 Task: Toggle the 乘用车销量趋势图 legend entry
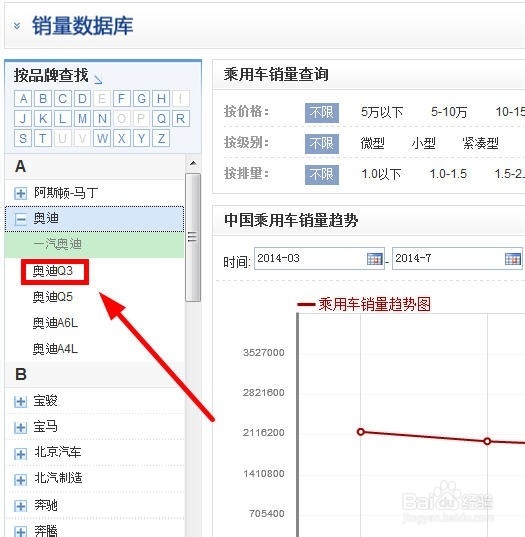coord(364,304)
